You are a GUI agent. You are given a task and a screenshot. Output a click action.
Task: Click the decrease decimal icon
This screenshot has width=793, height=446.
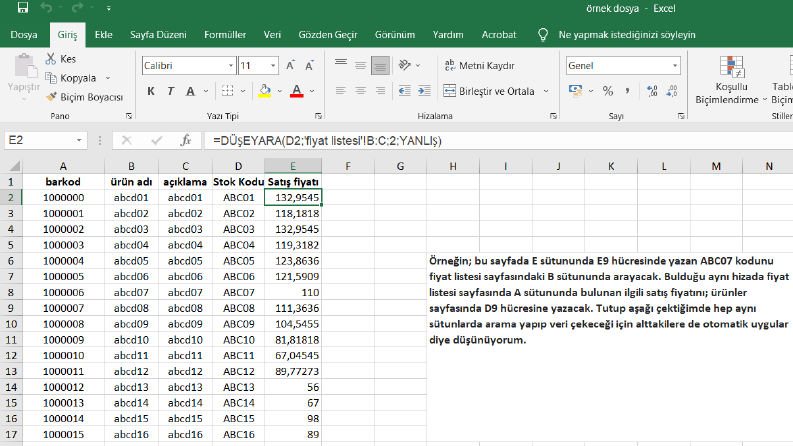click(x=672, y=91)
